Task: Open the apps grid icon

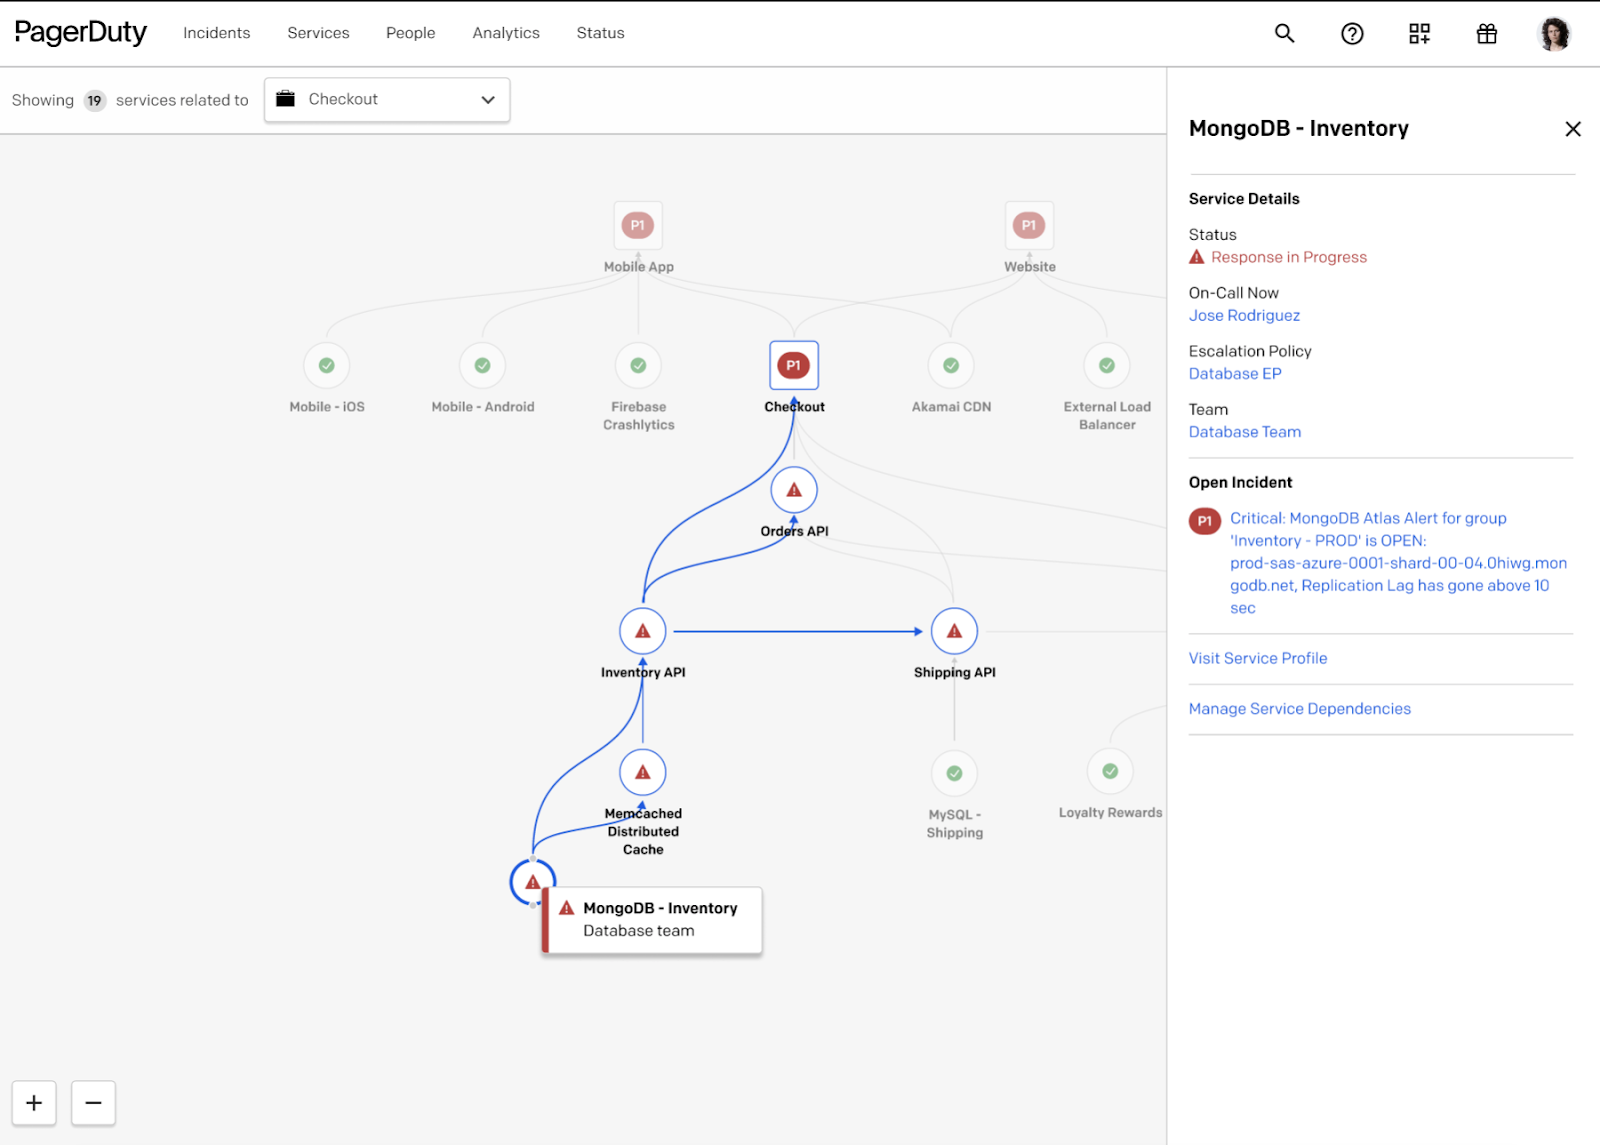Action: point(1419,33)
